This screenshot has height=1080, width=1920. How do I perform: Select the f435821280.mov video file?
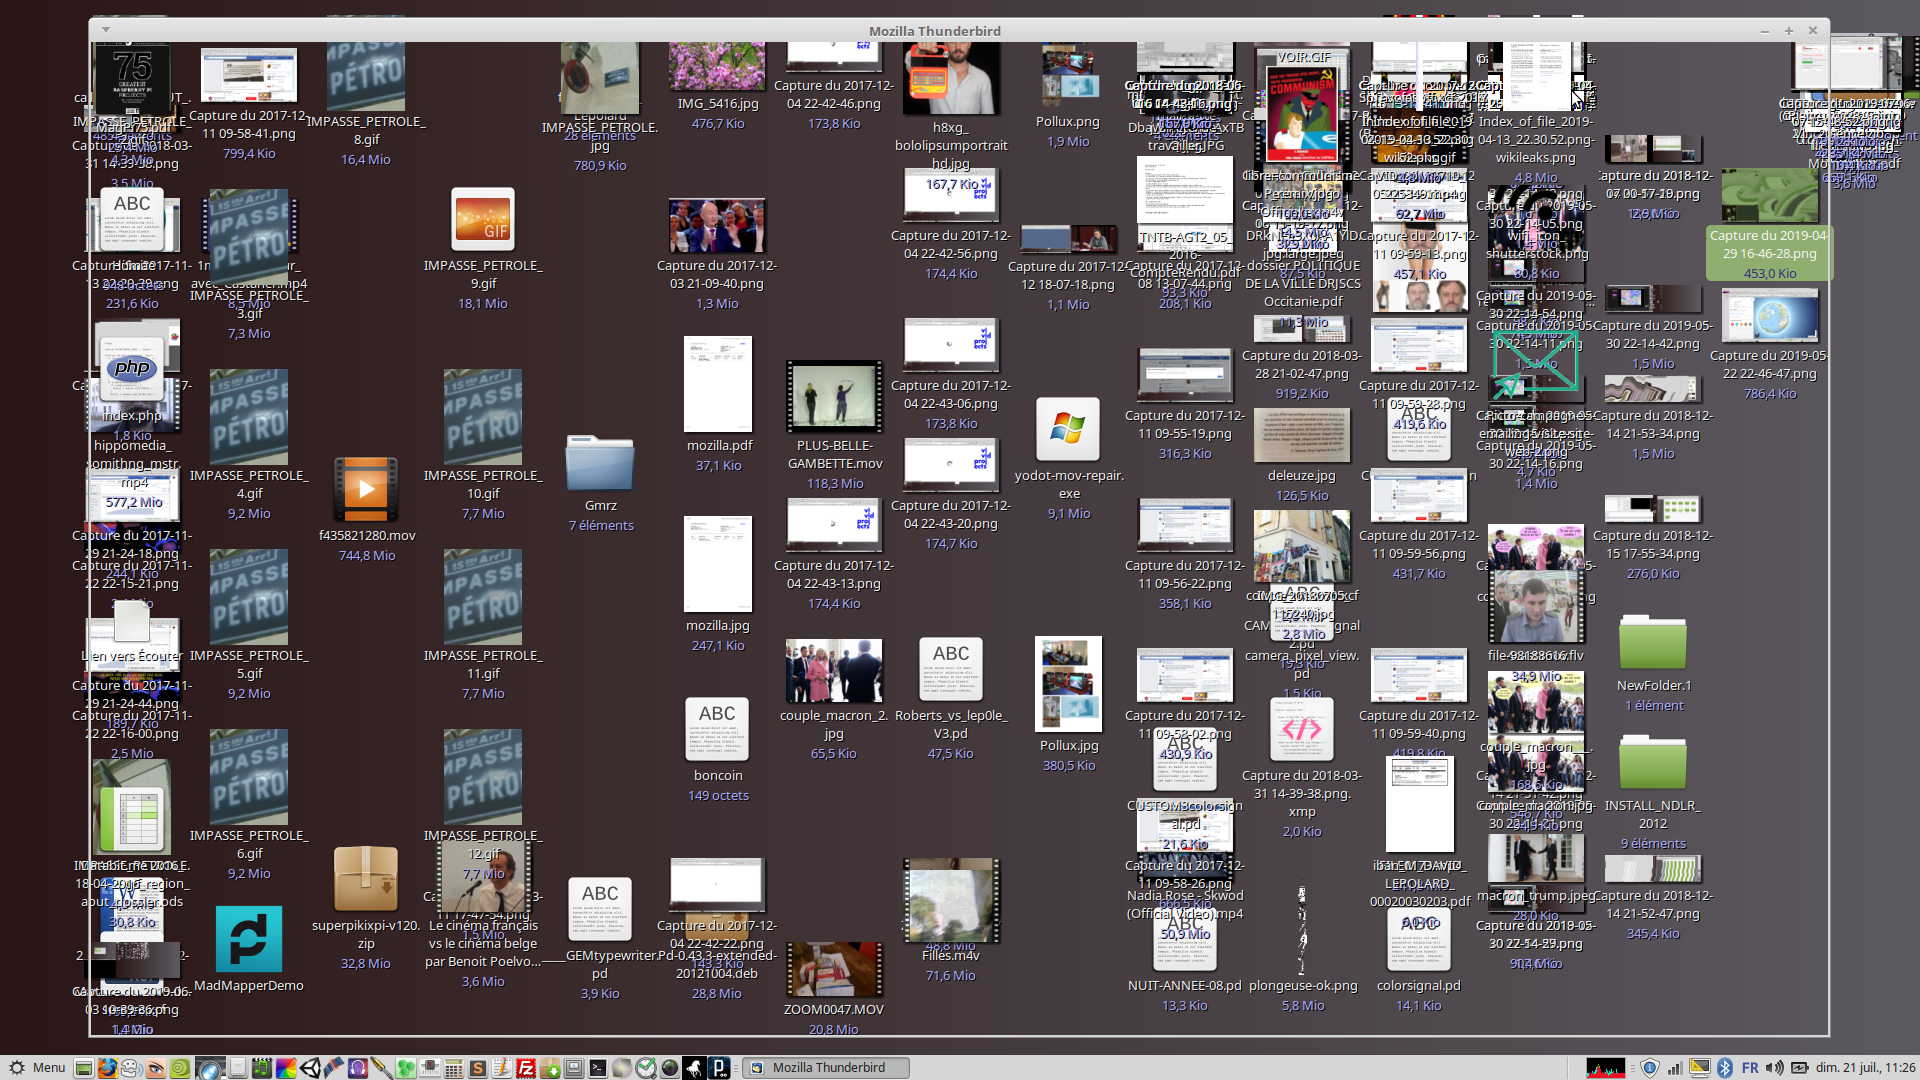(x=366, y=490)
